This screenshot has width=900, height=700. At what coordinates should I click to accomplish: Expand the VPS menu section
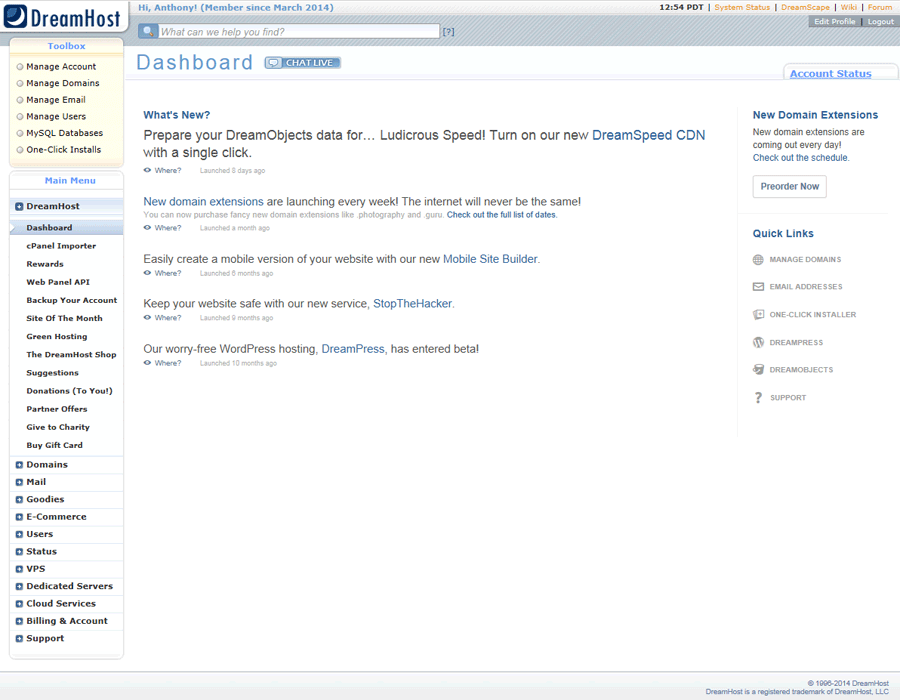click(19, 569)
